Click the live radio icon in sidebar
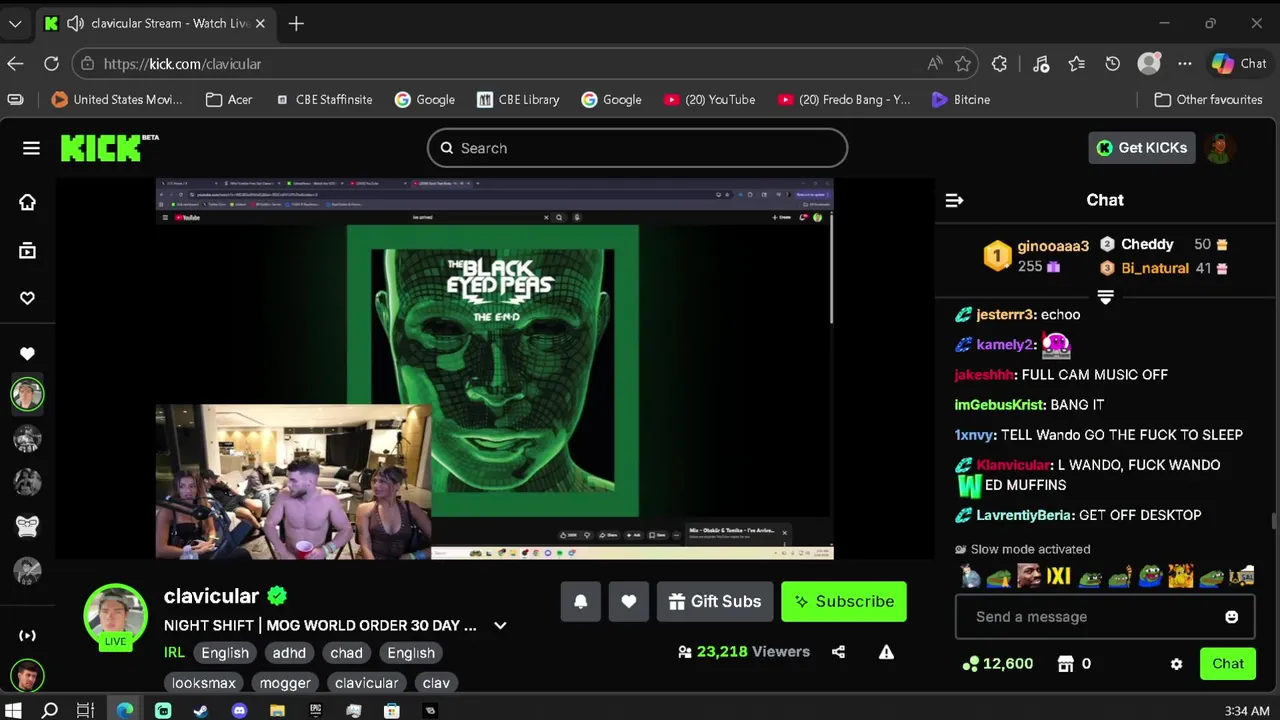Screen dimensions: 1280x720 coord(27,635)
